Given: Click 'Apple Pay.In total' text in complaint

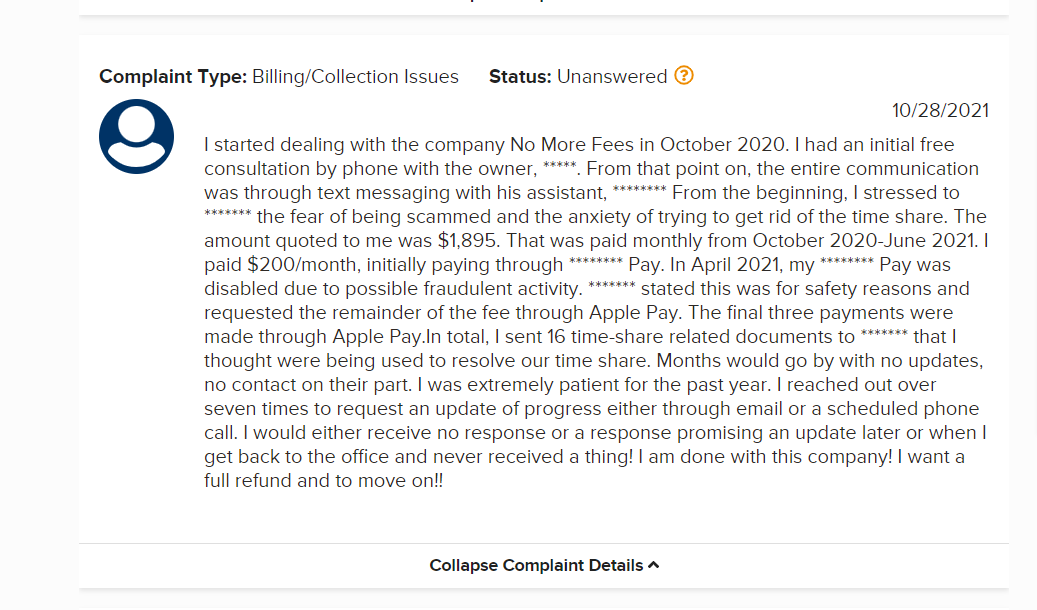Looking at the screenshot, I should click(x=393, y=337).
